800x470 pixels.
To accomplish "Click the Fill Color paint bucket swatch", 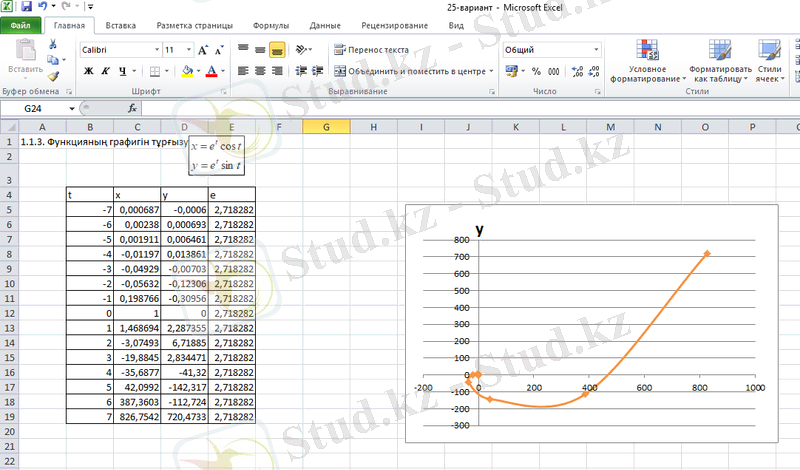I will (x=187, y=71).
